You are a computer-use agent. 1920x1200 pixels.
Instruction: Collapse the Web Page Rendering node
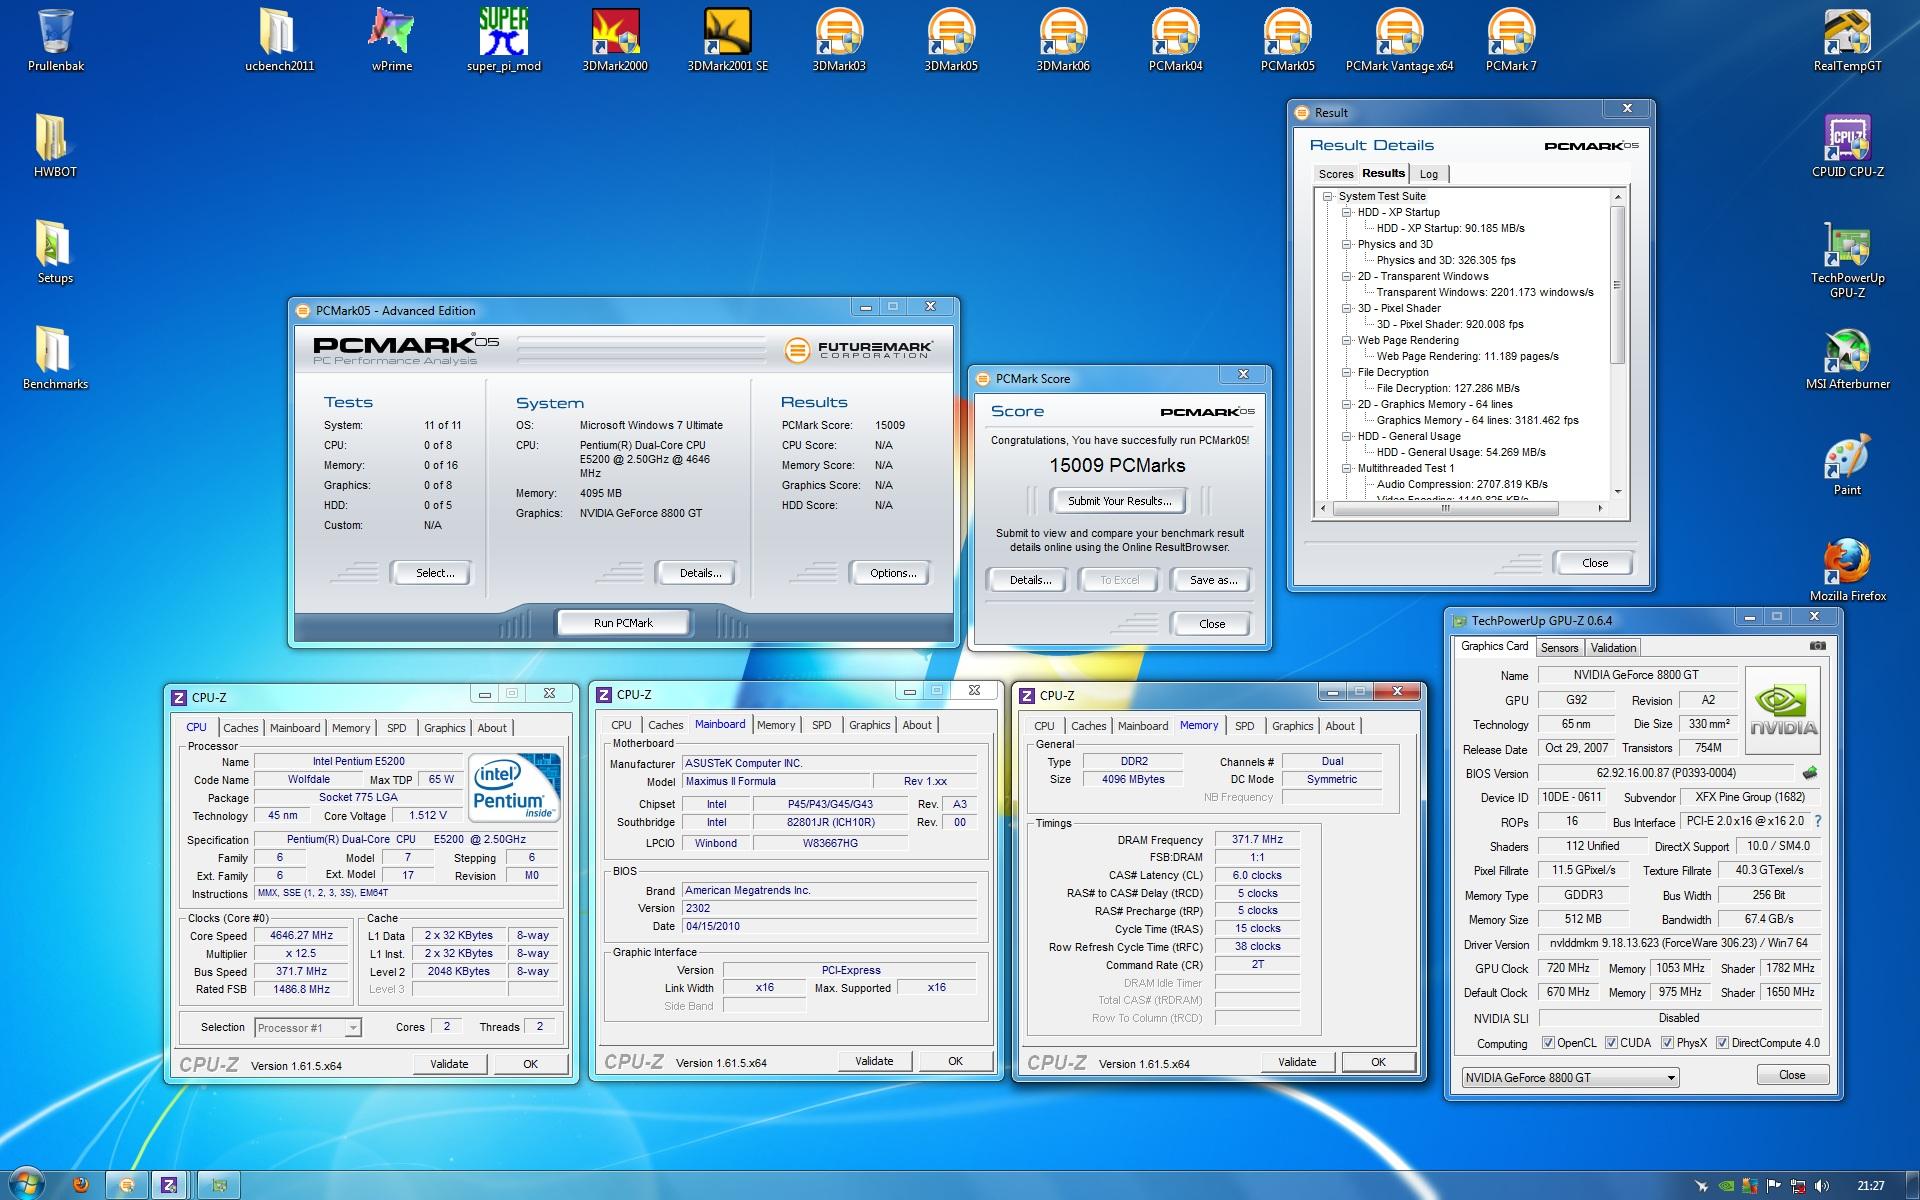tap(1347, 341)
